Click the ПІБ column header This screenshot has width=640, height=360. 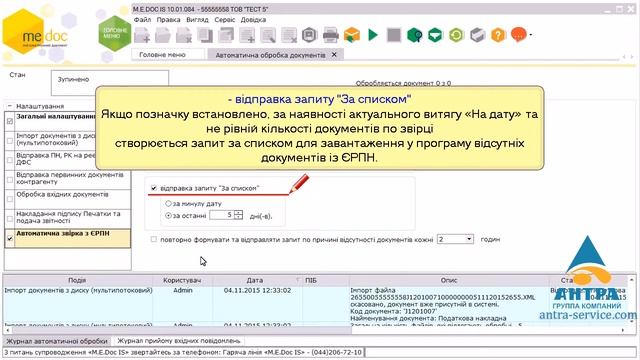326,280
